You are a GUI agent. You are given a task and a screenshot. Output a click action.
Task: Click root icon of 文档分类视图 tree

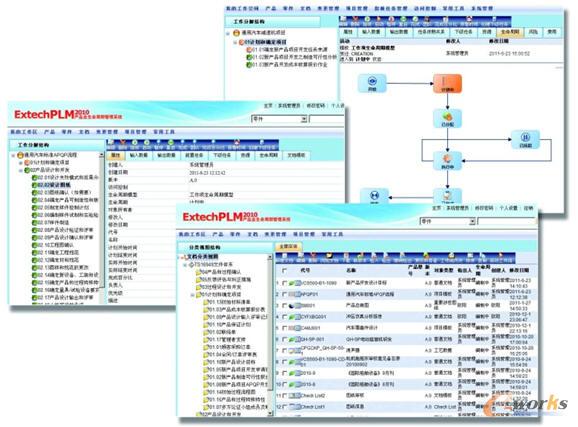[184, 257]
